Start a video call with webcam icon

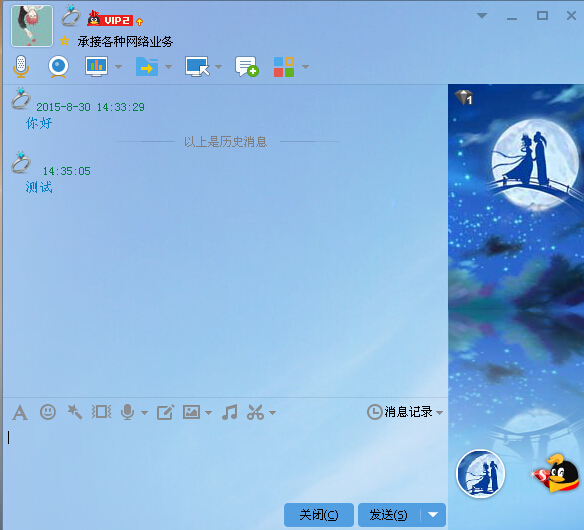coord(58,67)
